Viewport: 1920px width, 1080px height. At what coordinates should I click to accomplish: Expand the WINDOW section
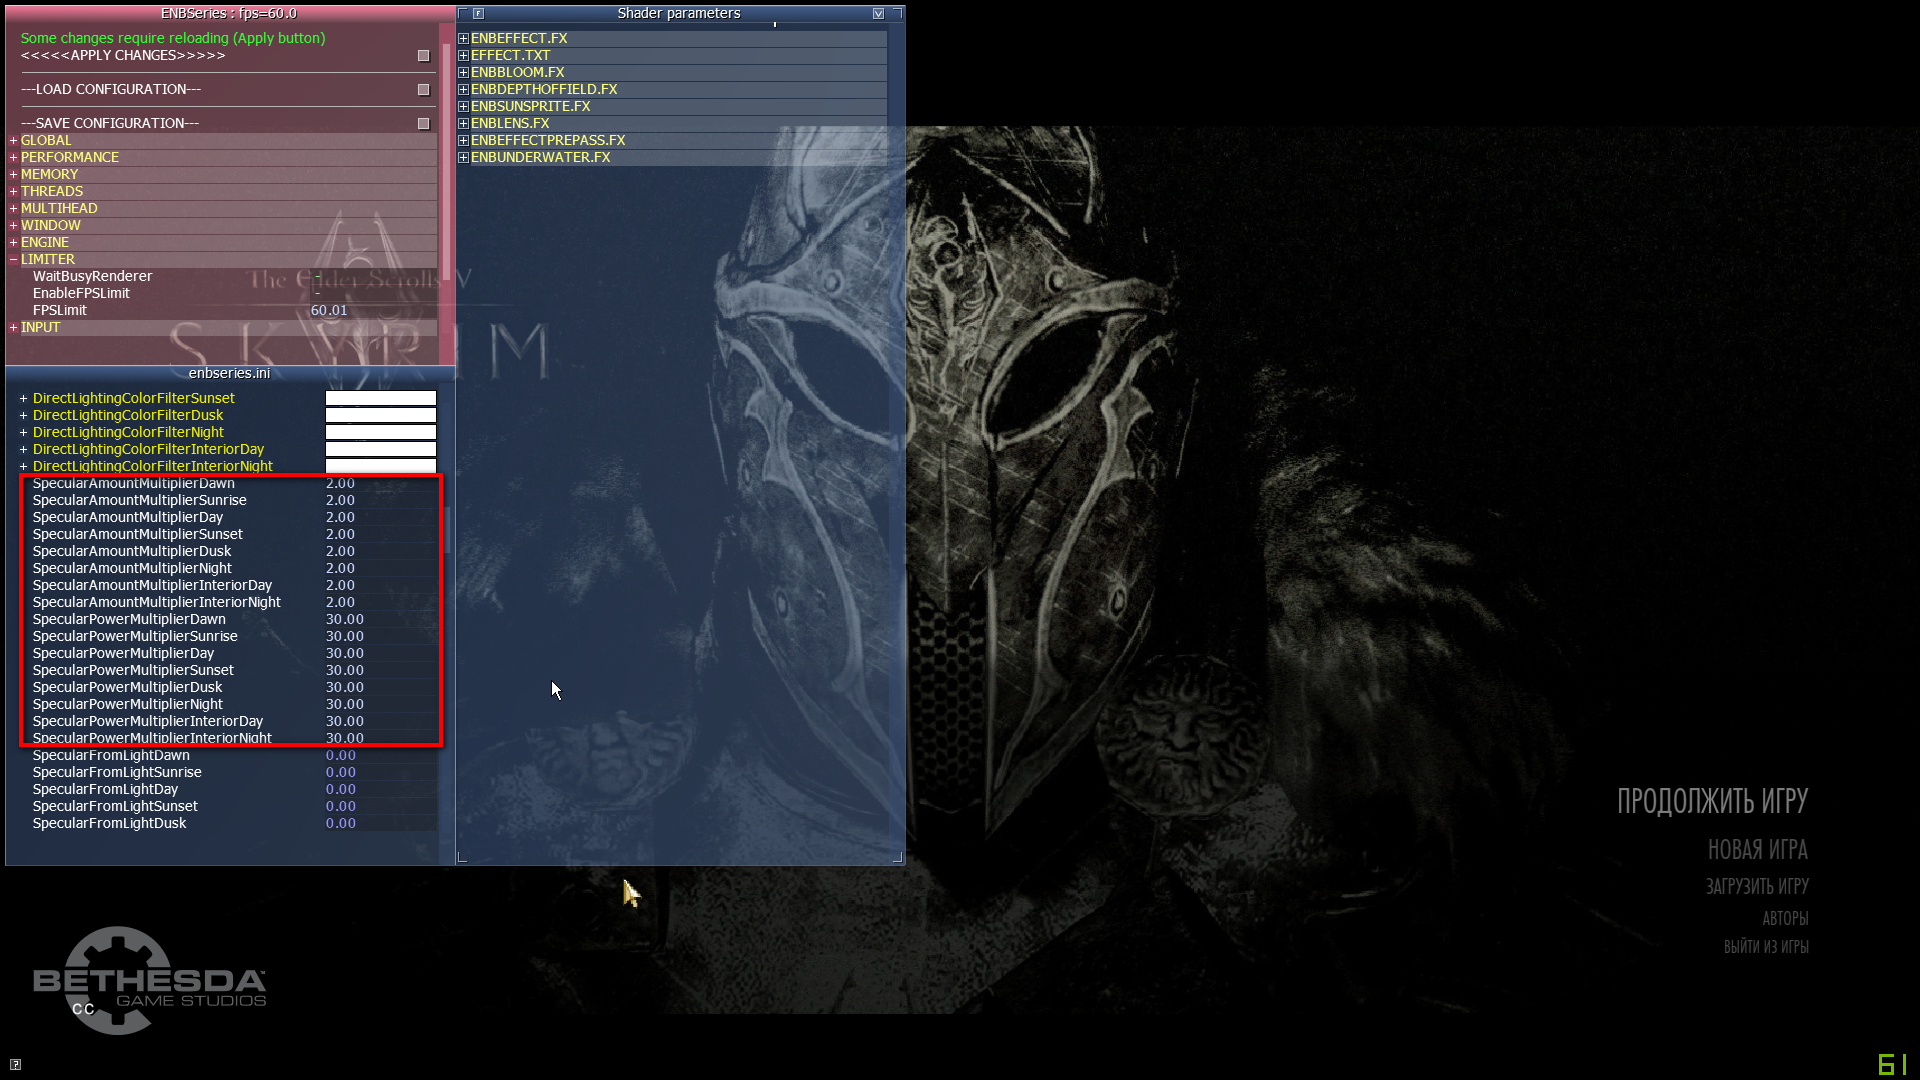tap(14, 226)
